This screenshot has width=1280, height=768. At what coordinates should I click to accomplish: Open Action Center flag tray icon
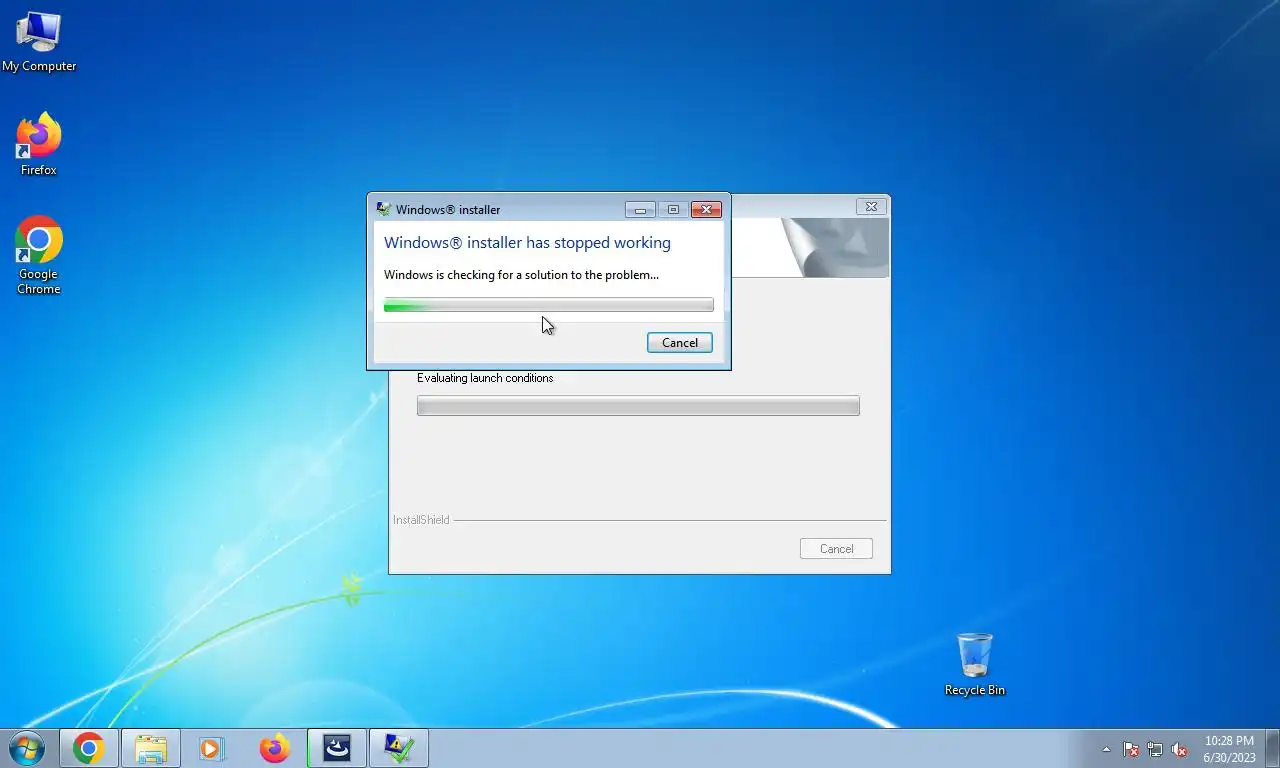tap(1131, 749)
